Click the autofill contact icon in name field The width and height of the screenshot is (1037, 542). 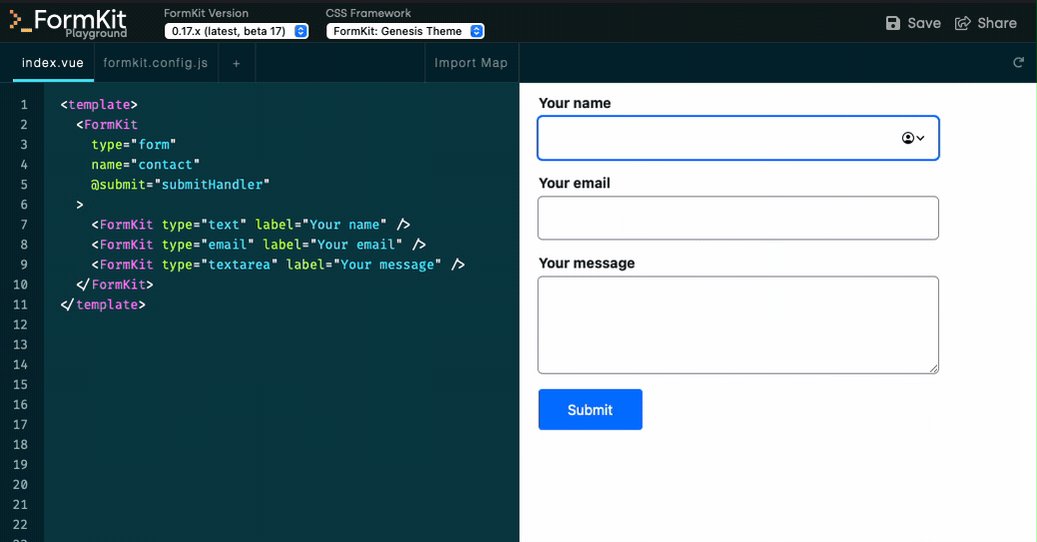(x=913, y=138)
